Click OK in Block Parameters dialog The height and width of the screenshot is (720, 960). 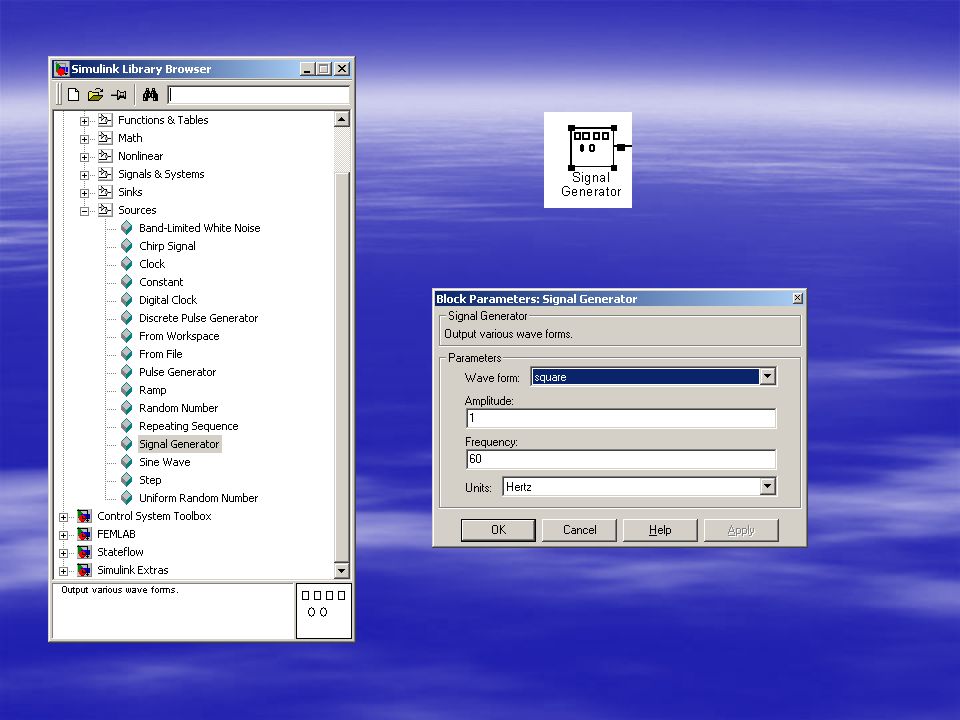pos(498,530)
